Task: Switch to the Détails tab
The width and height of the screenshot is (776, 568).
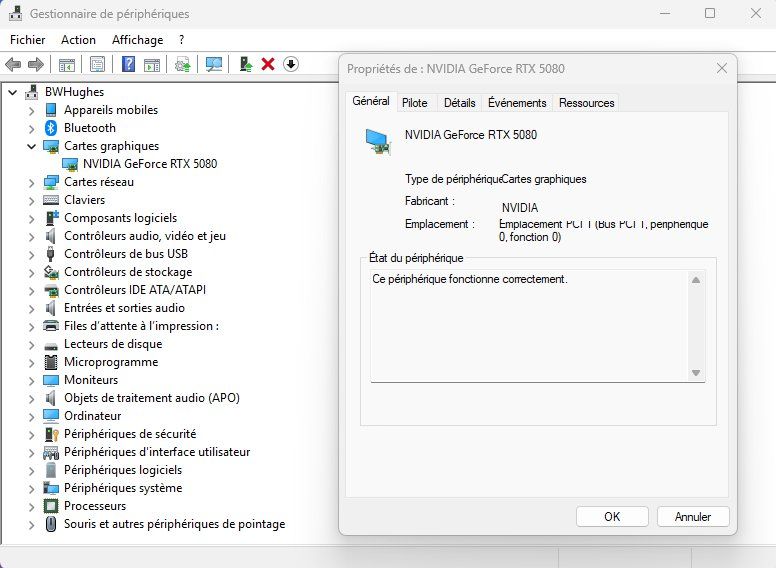Action: click(459, 103)
